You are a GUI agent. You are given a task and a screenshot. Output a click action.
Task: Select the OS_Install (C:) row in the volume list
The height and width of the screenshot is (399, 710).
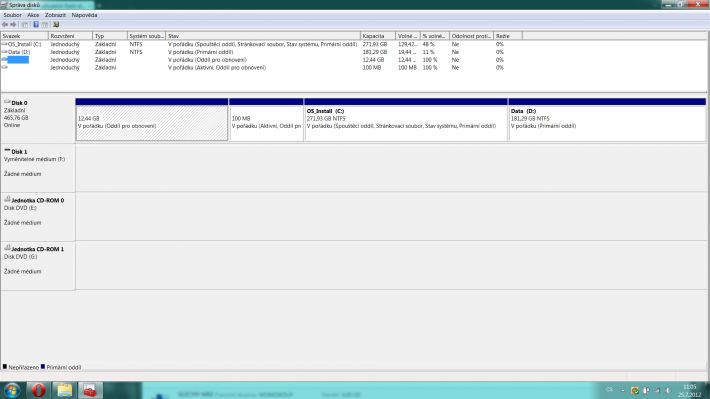[353, 44]
